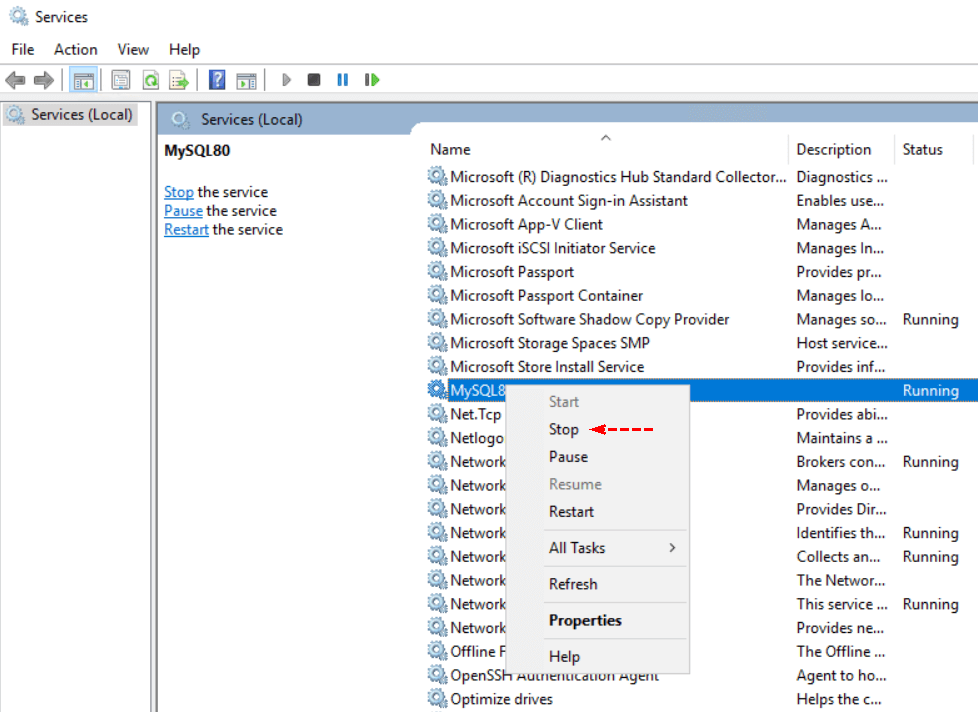Screen dimensions: 978x712
Task: Choose Stop from the context menu
Action: [564, 429]
